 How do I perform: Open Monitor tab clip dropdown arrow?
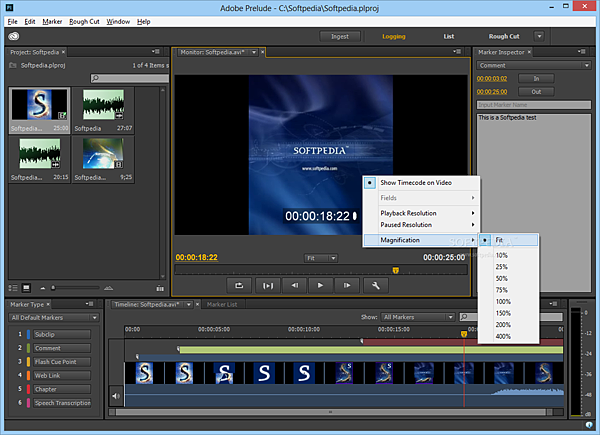254,52
